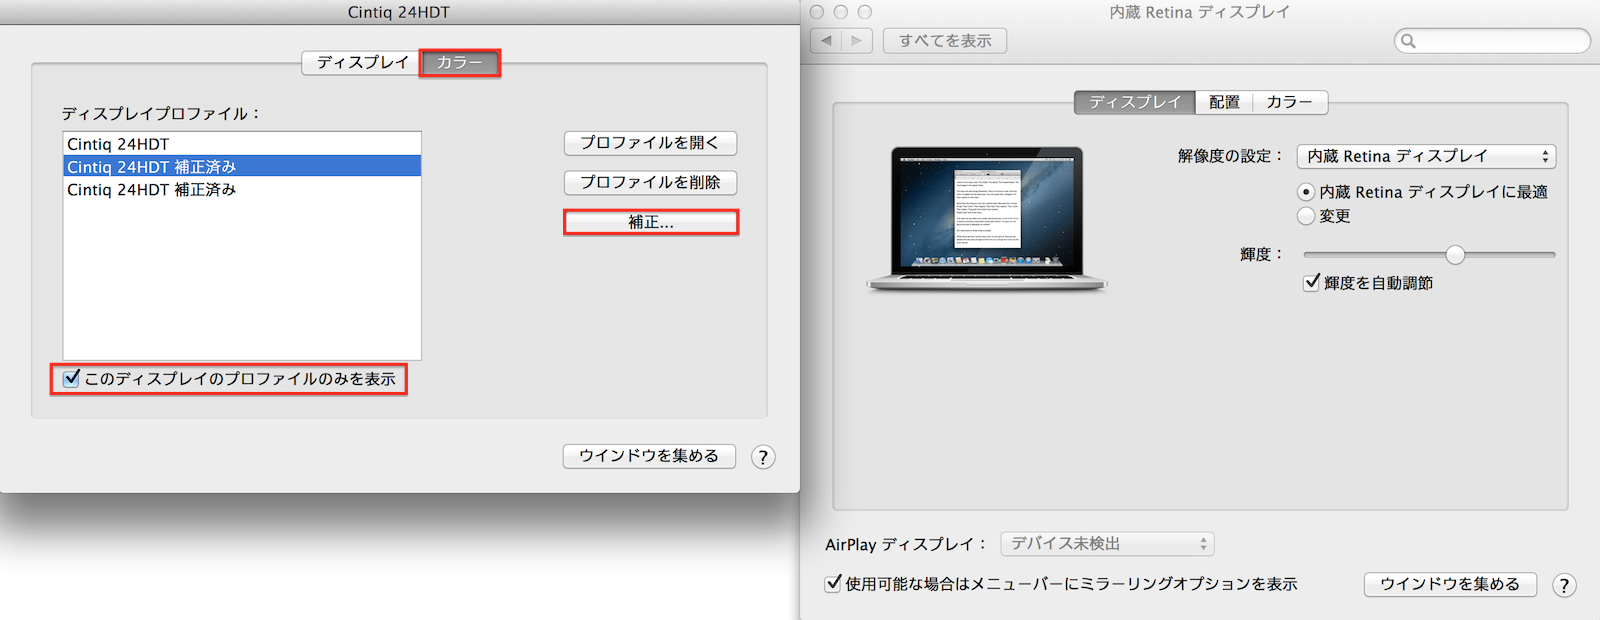Click the プロファイルを開く button
The height and width of the screenshot is (620, 1600).
tap(650, 143)
